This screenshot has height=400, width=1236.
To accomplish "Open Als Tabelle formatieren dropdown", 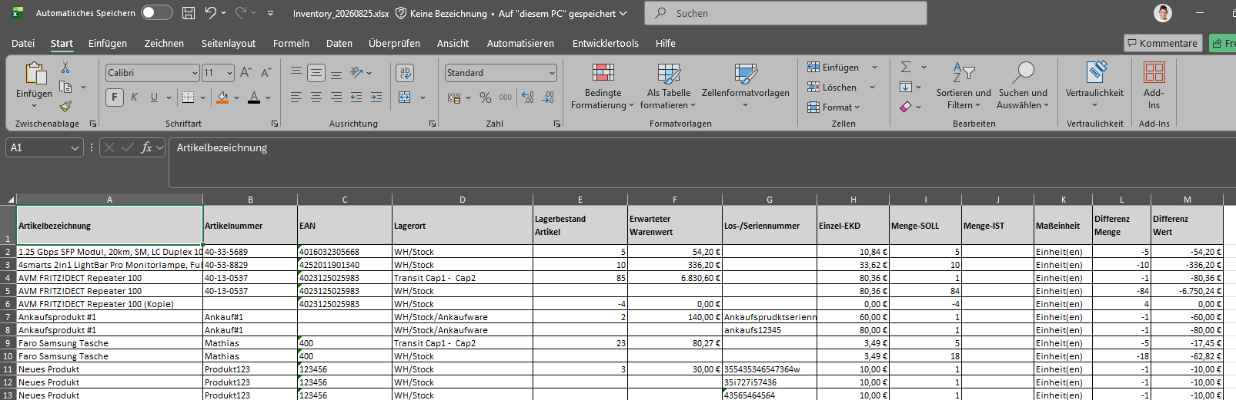I will coord(669,86).
